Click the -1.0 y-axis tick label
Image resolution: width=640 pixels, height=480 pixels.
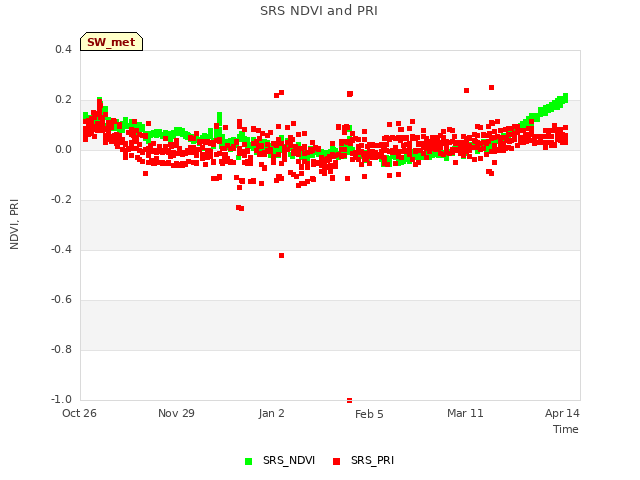[x=61, y=399]
